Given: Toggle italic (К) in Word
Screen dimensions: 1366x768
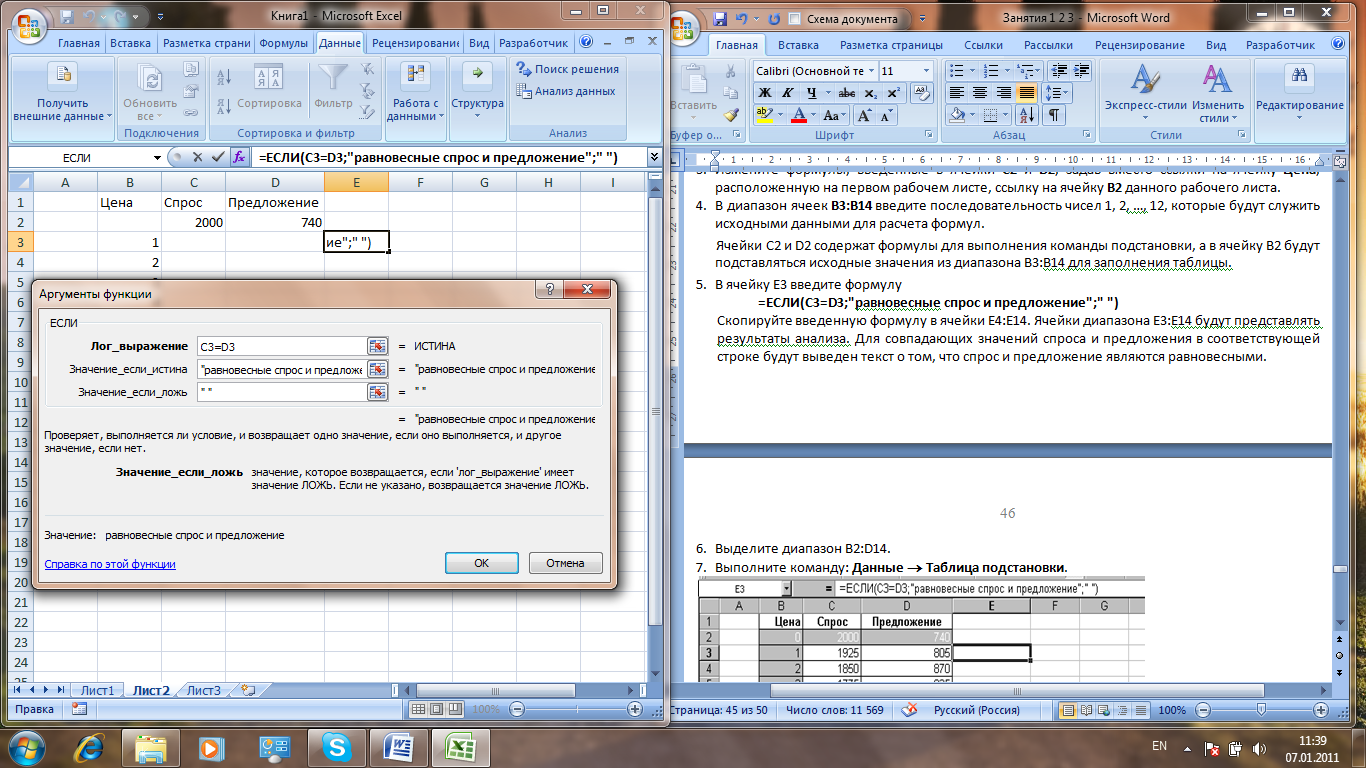Looking at the screenshot, I should pos(786,93).
